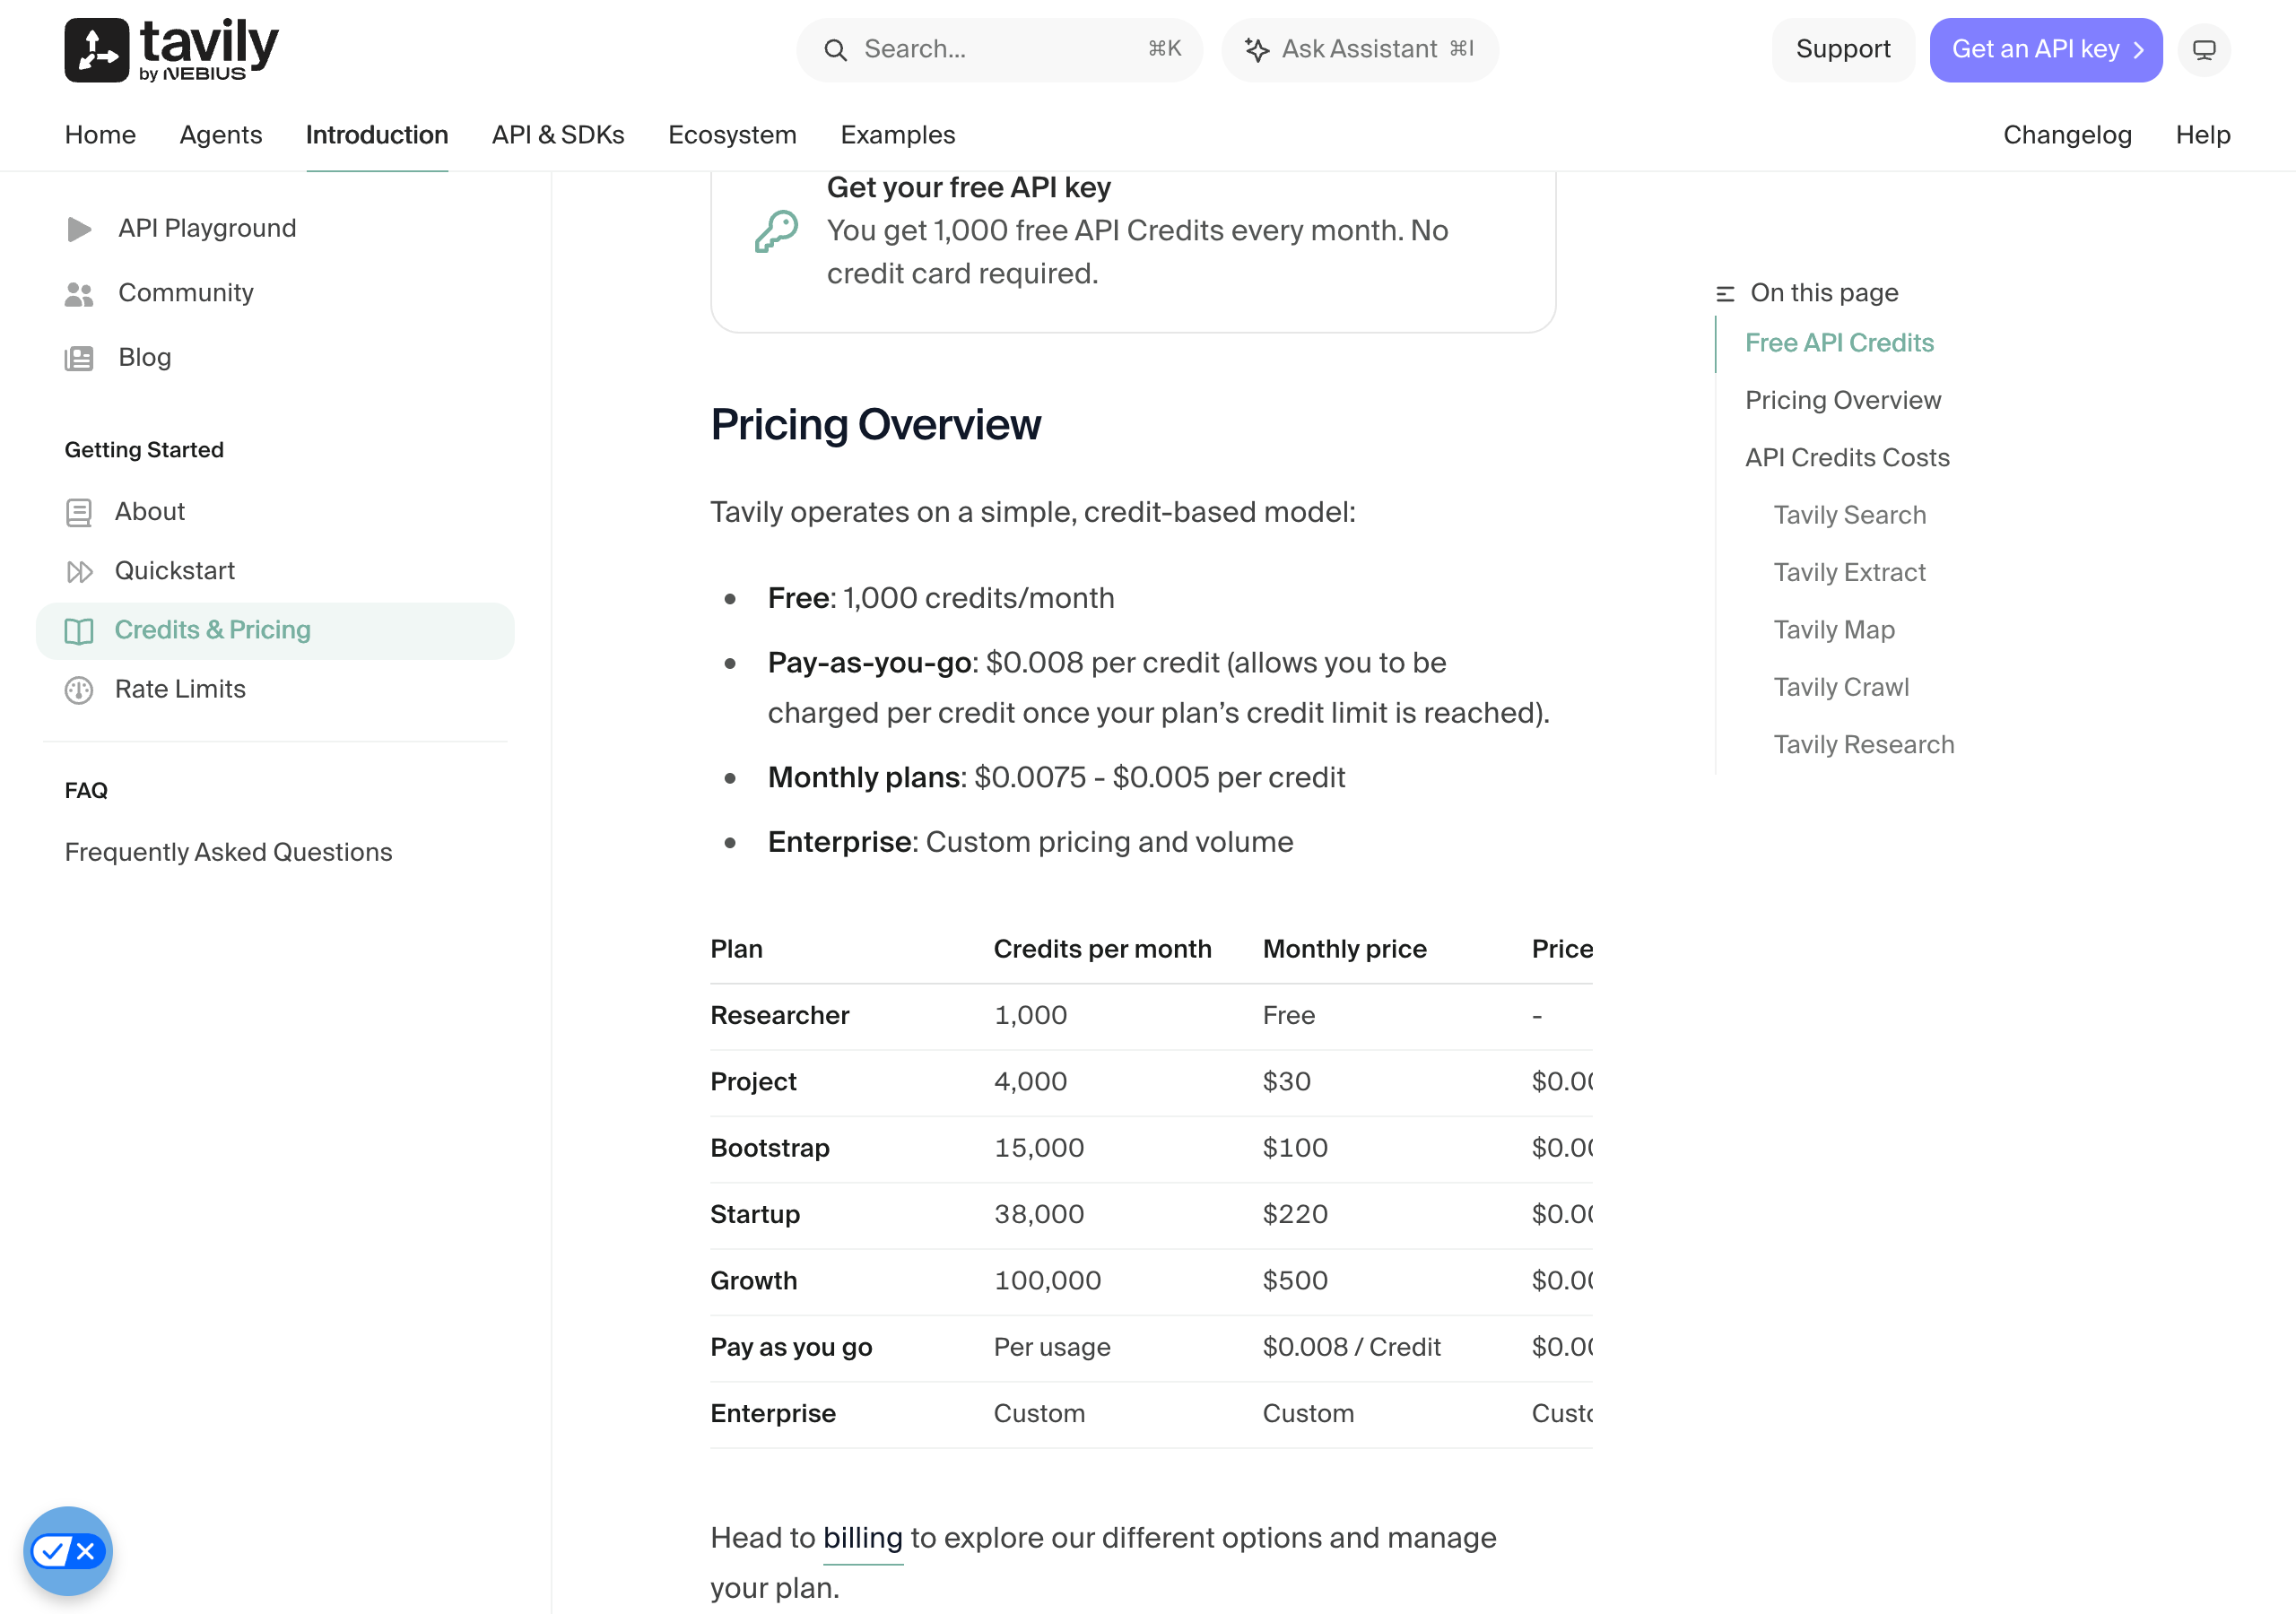This screenshot has width=2296, height=1614.
Task: Switch to API & SDKs tab
Action: click(x=558, y=135)
